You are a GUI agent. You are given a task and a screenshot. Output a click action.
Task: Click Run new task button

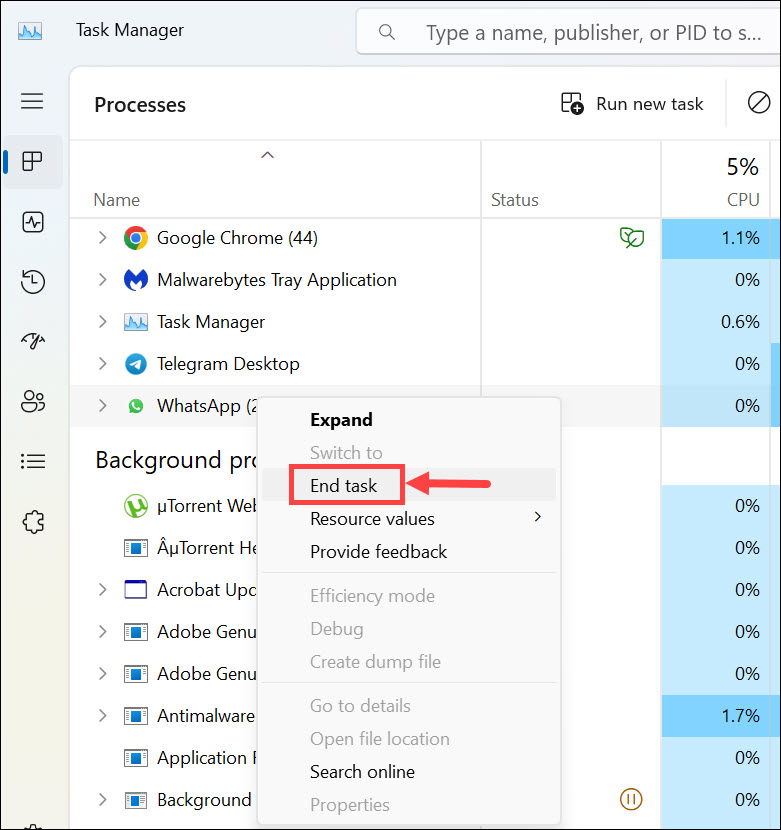coord(633,104)
